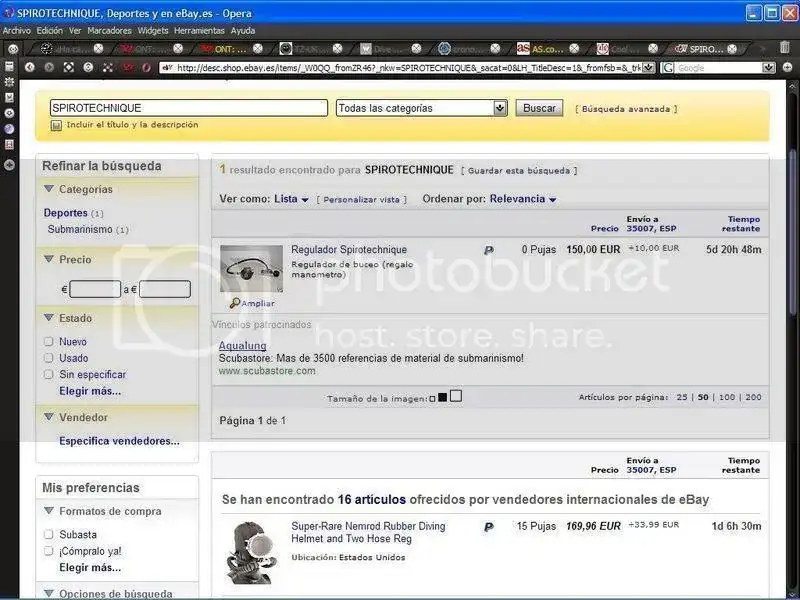Screen dimensions: 800x600
Task: Collapse the Precio section triangle
Action: [x=49, y=259]
